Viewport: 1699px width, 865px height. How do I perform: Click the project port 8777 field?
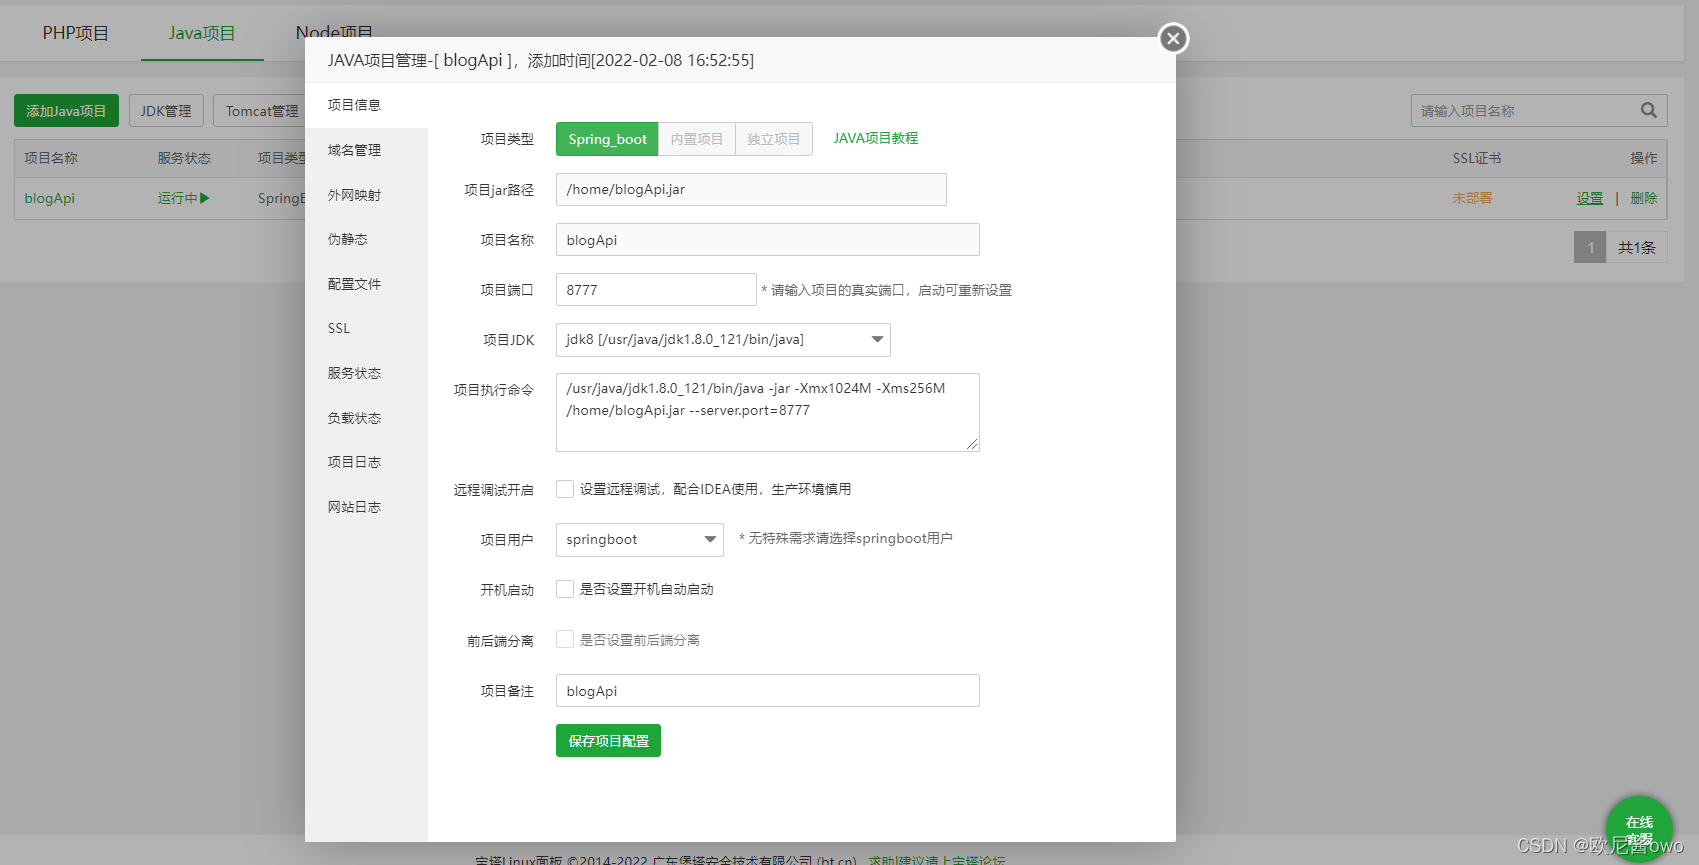coord(656,290)
